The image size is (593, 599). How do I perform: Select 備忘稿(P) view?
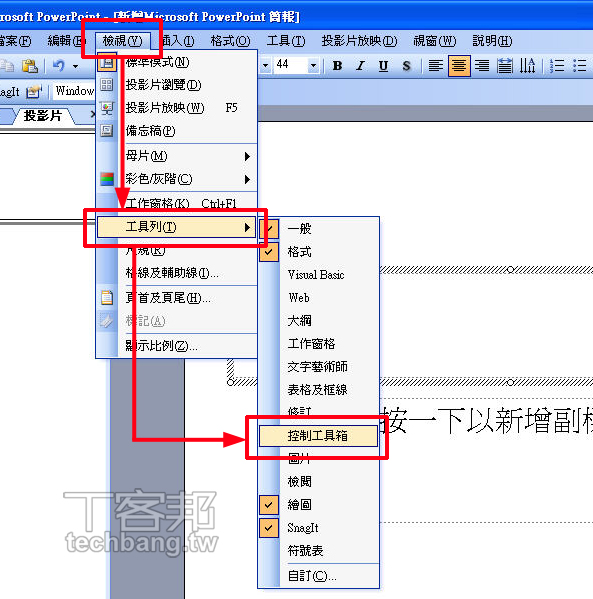(177, 131)
